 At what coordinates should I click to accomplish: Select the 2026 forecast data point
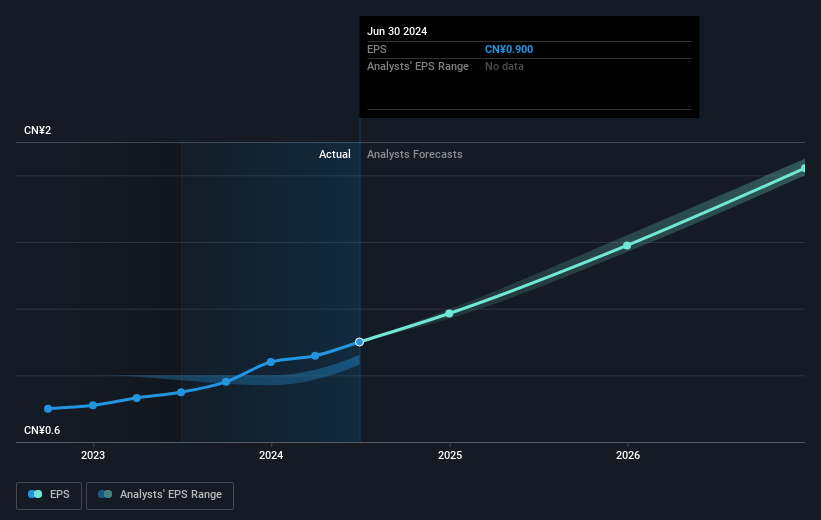(x=627, y=245)
